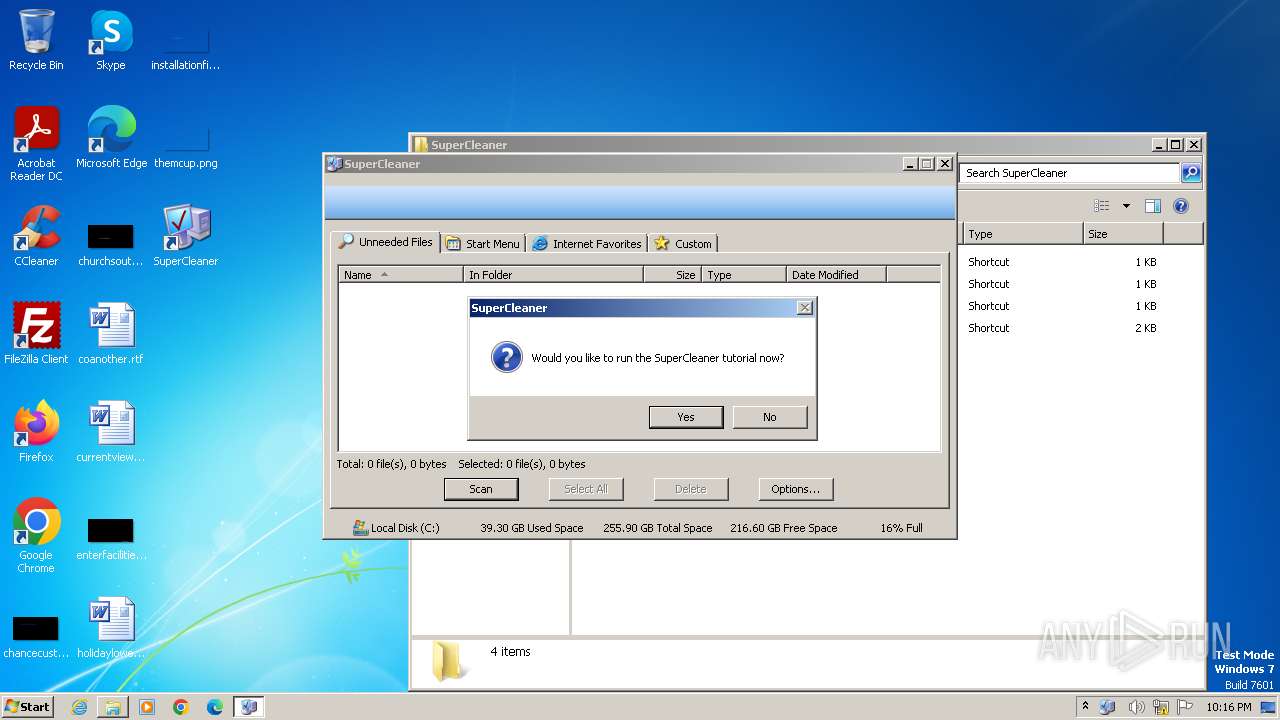Open Explorer help icon
Image resolution: width=1280 pixels, height=720 pixels.
point(1181,206)
